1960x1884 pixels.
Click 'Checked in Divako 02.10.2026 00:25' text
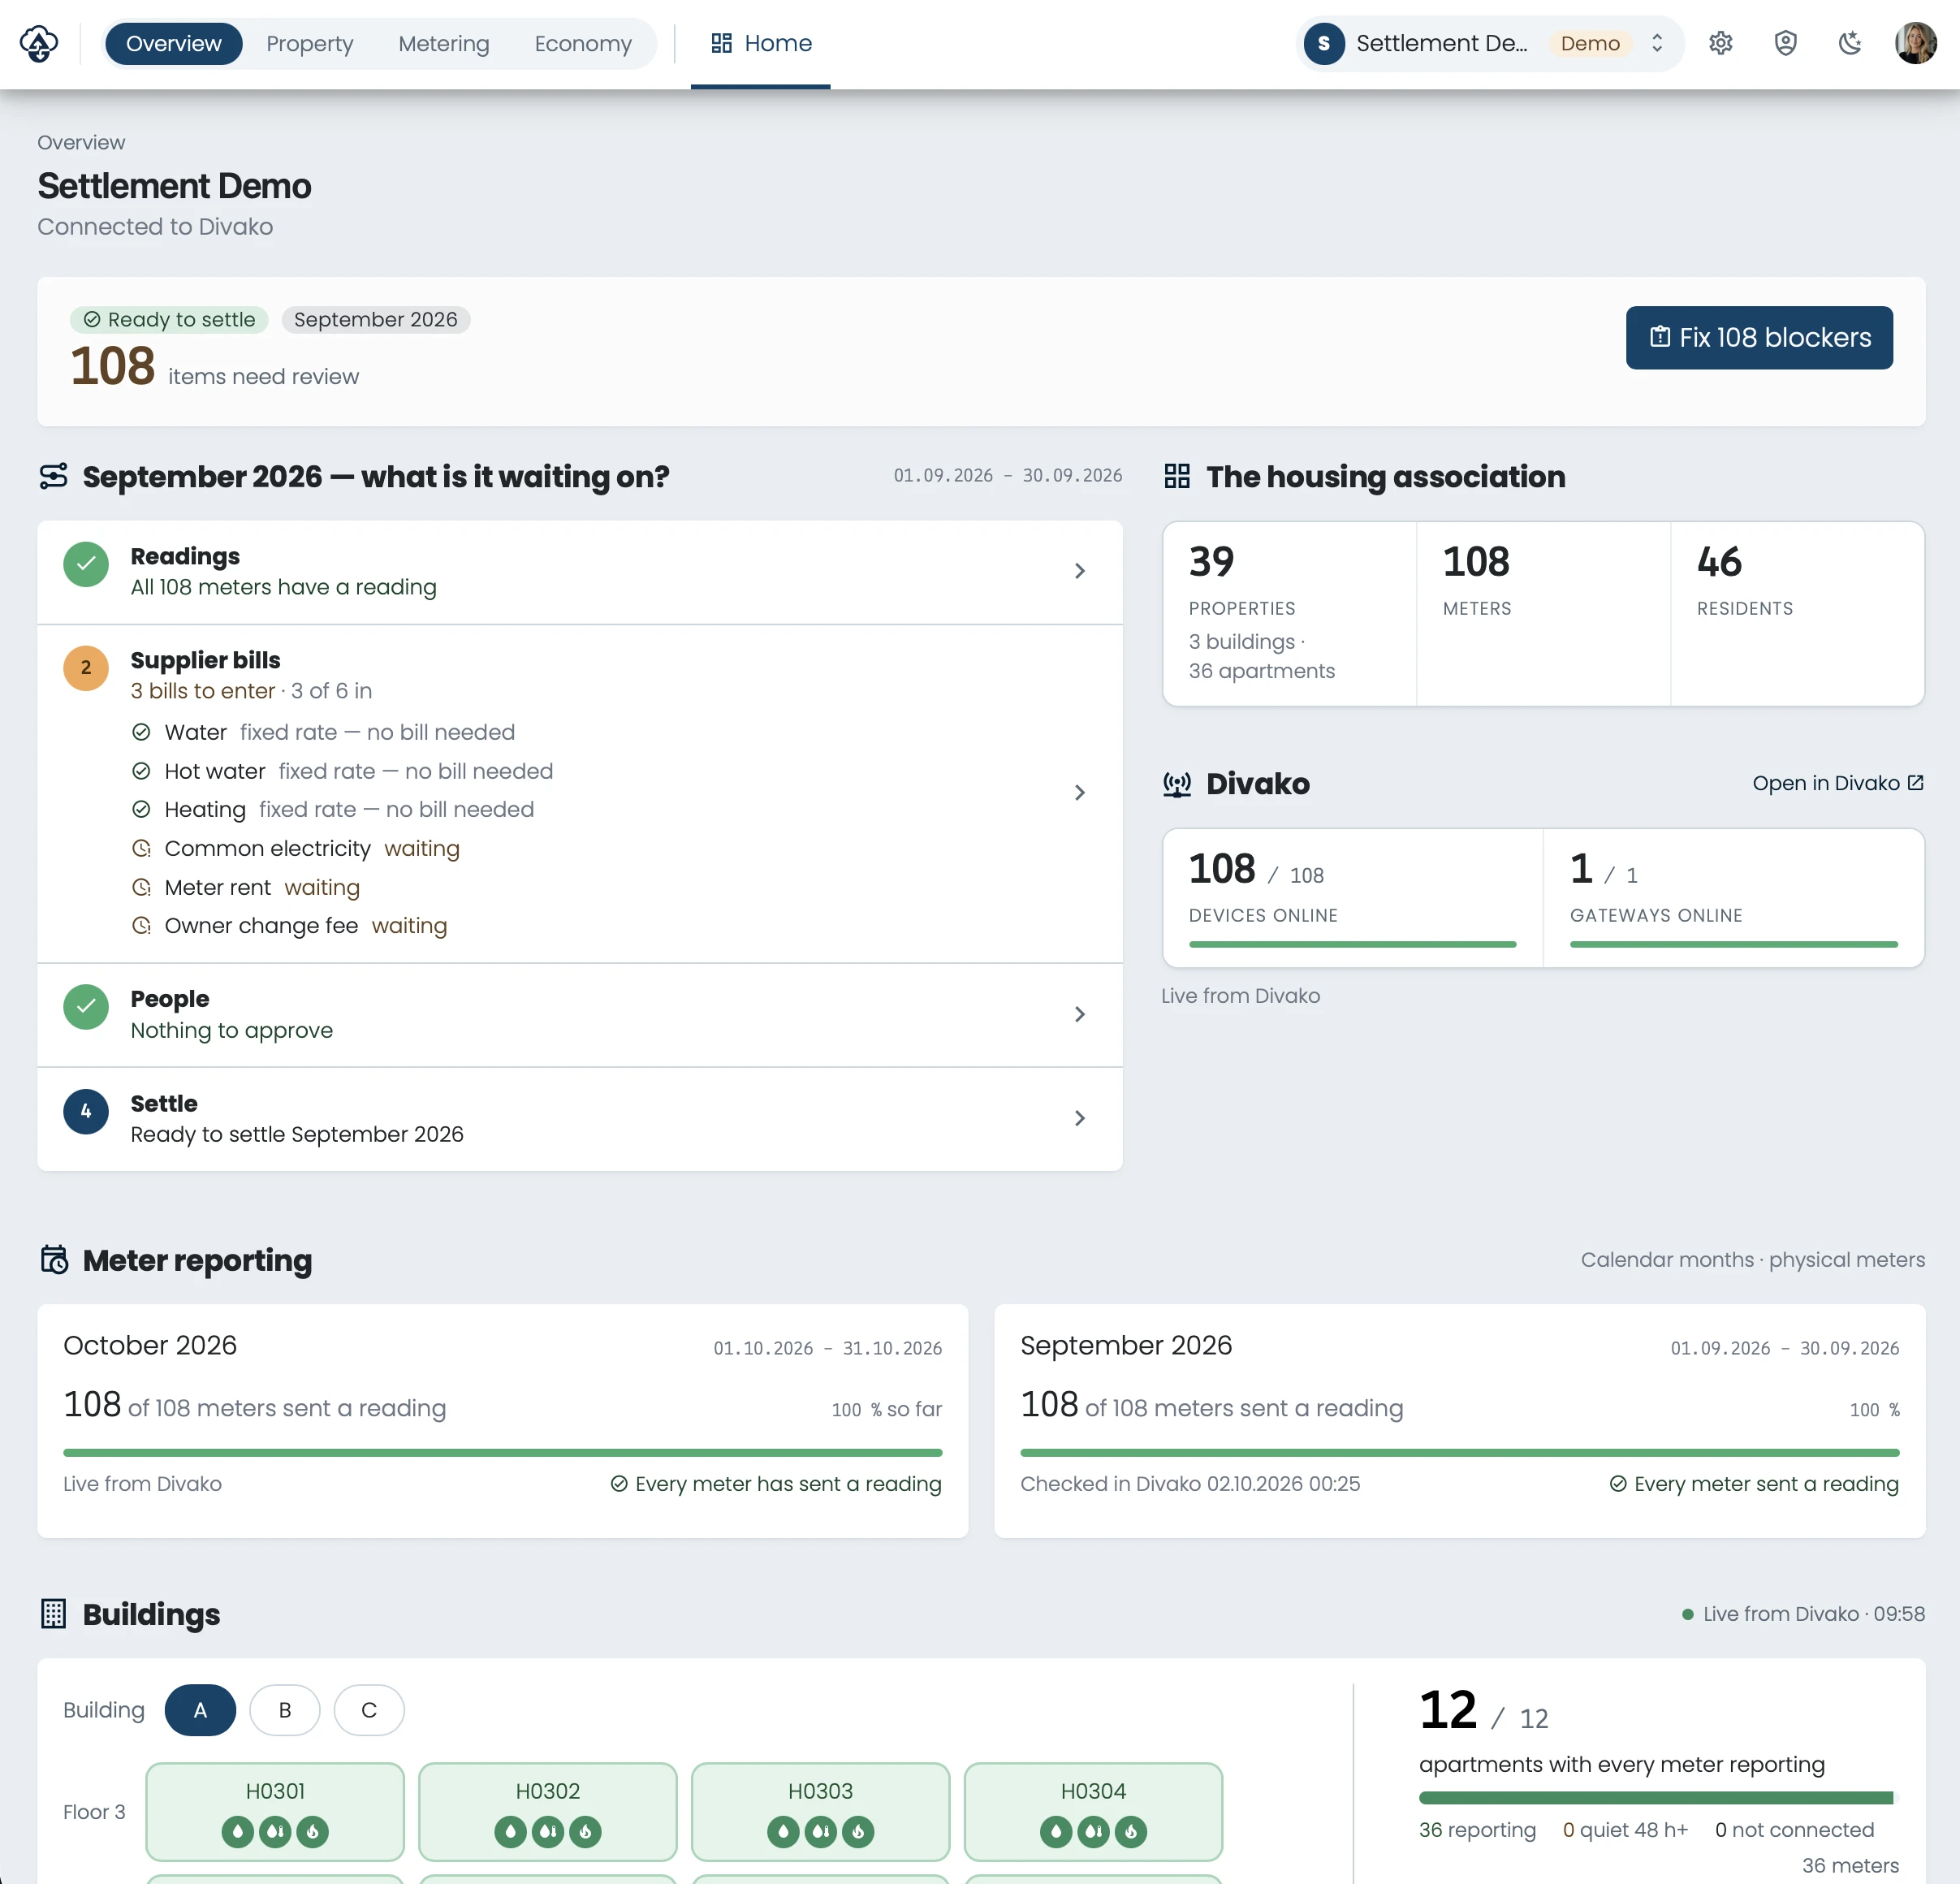tap(1190, 1484)
